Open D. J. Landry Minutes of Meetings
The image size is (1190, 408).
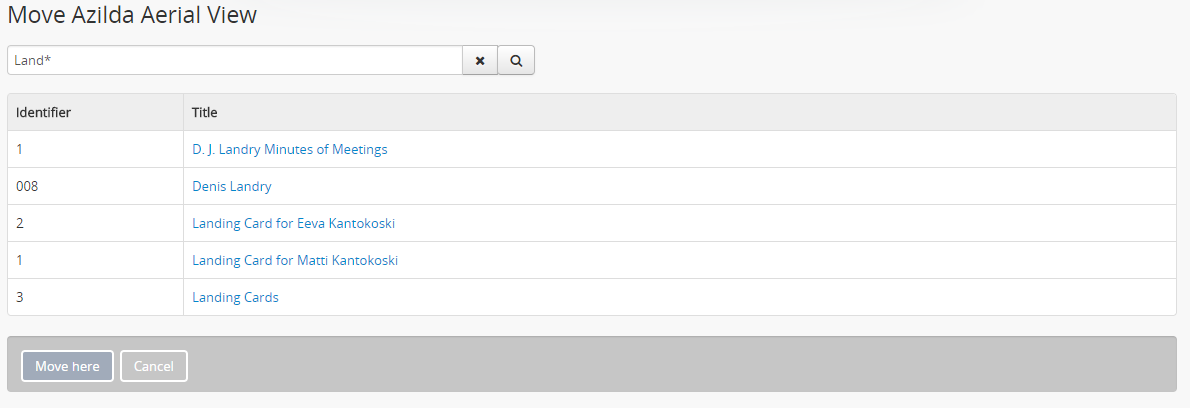click(289, 149)
